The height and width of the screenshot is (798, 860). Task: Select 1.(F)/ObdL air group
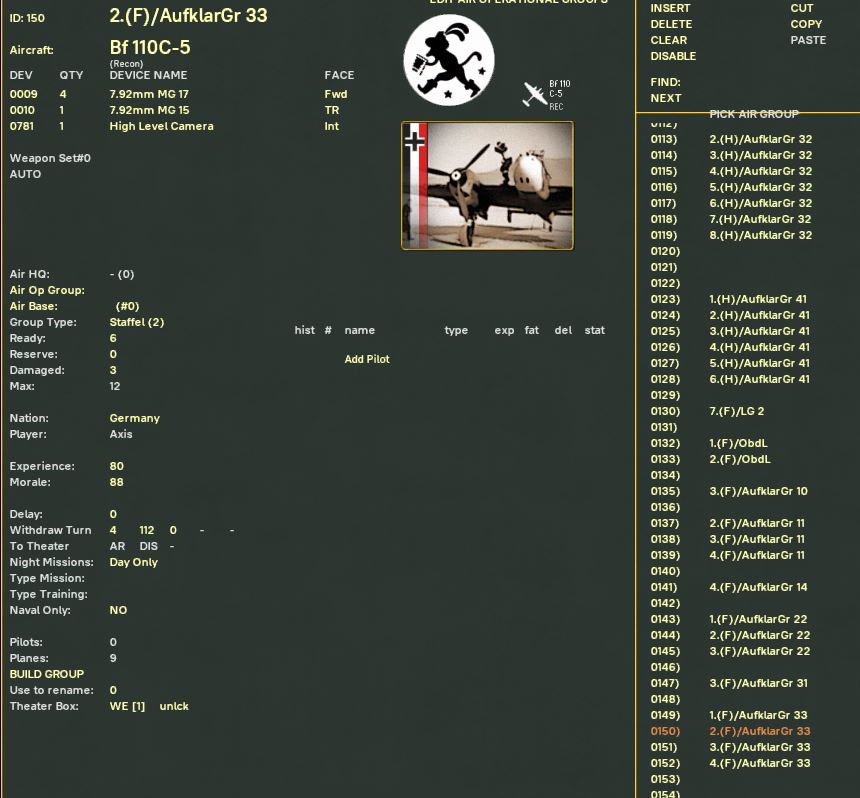coord(738,443)
